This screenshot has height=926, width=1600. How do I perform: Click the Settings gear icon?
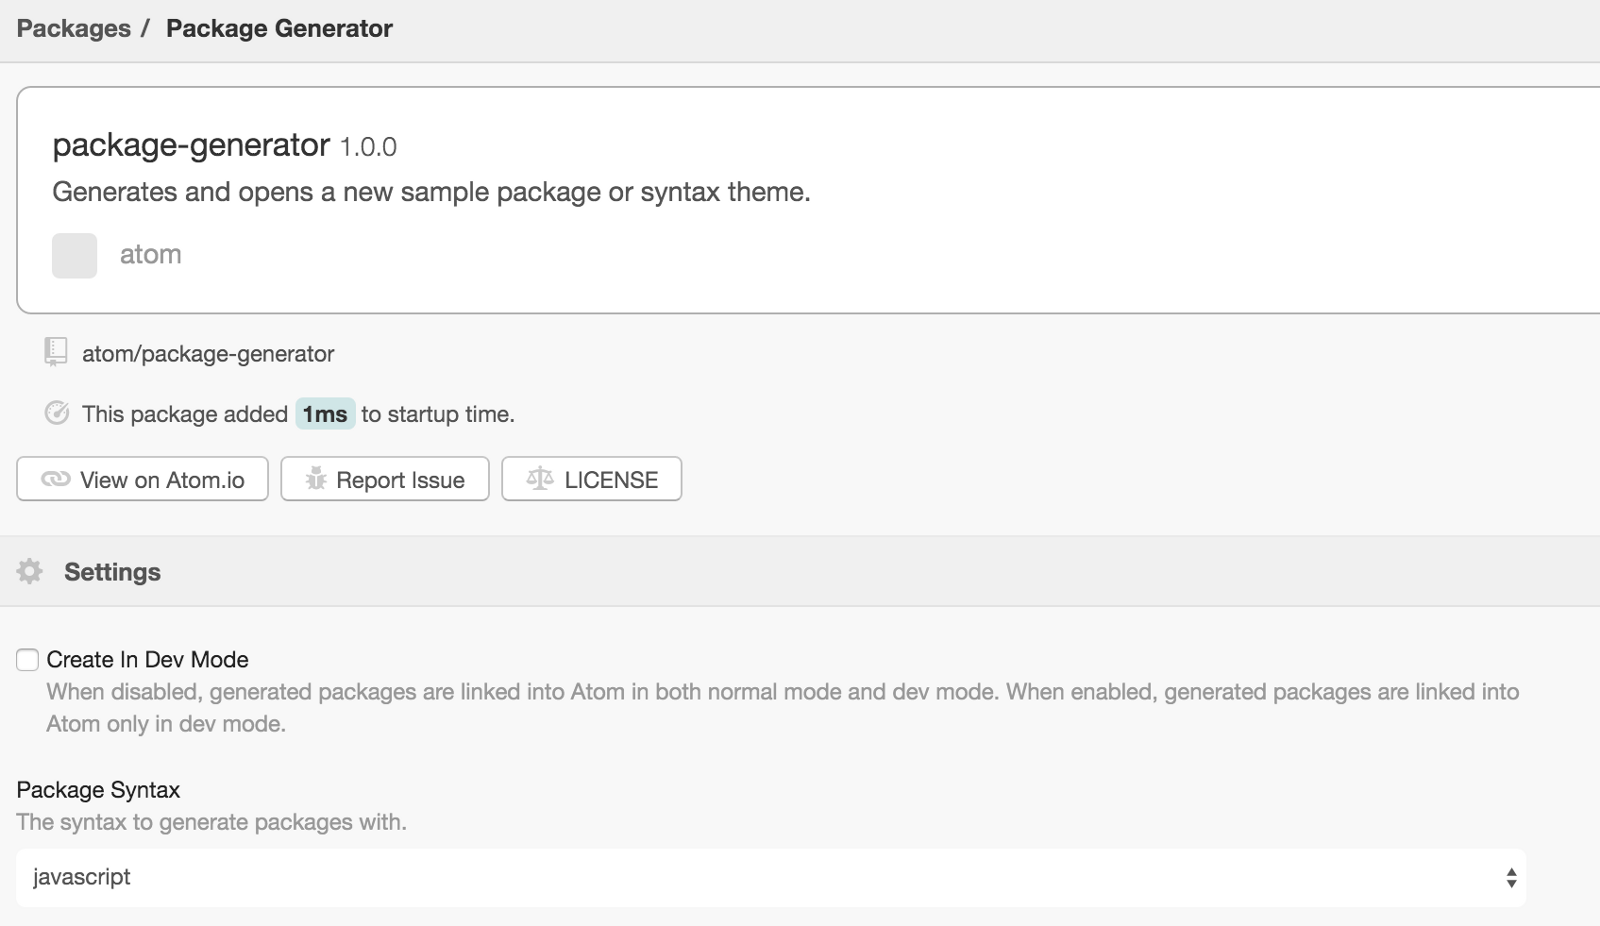click(x=30, y=571)
